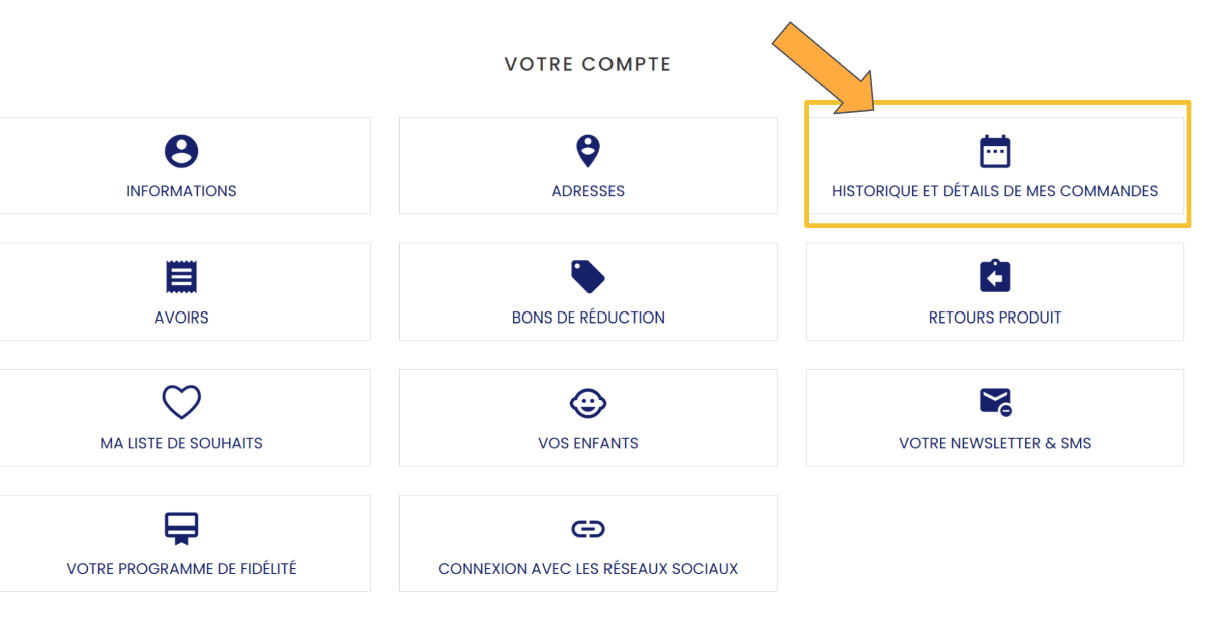
Task: Open Retours Produit text link
Action: (x=995, y=318)
